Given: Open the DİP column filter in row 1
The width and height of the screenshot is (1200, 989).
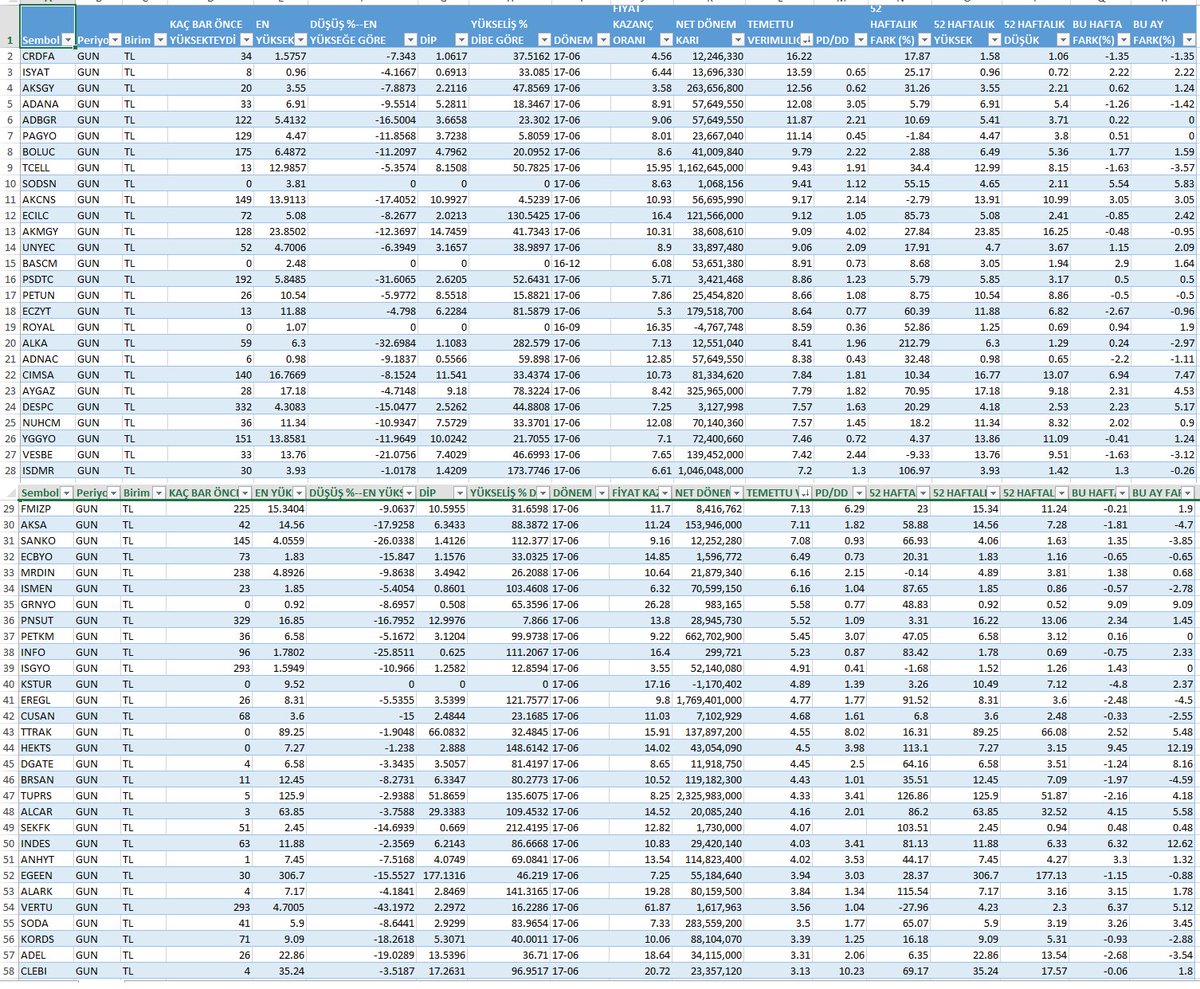Looking at the screenshot, I should [x=460, y=40].
